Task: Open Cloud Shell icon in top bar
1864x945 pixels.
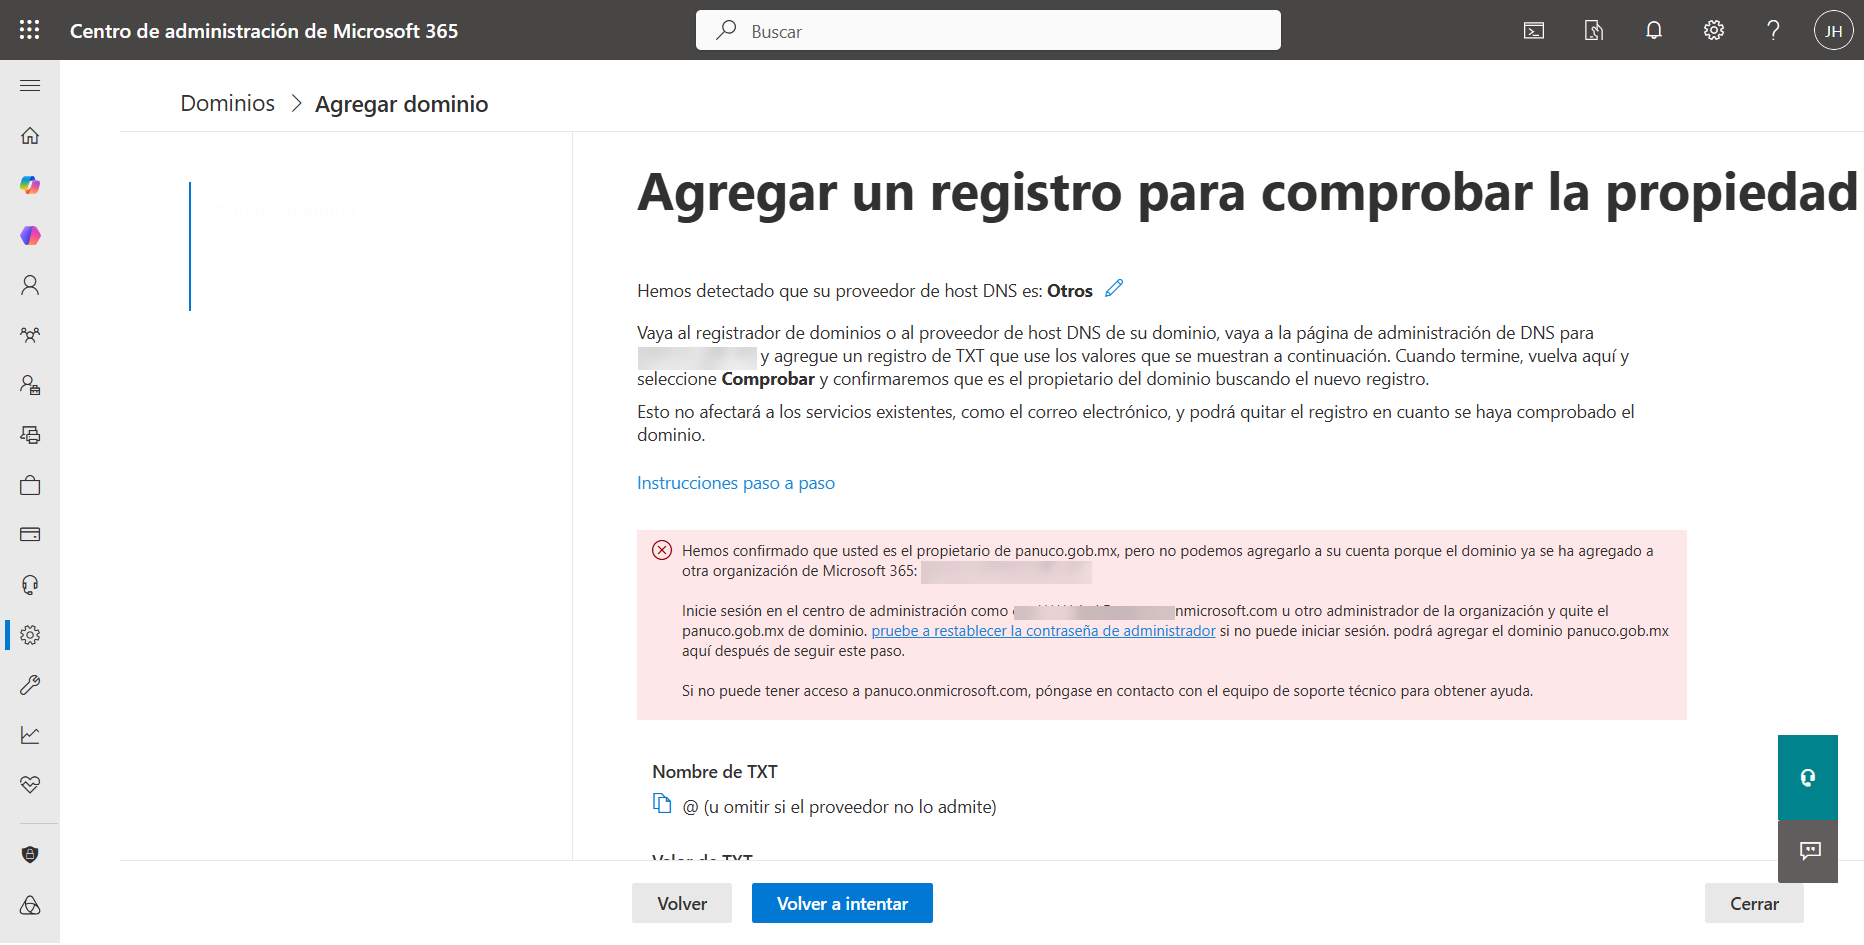Action: click(x=1534, y=31)
